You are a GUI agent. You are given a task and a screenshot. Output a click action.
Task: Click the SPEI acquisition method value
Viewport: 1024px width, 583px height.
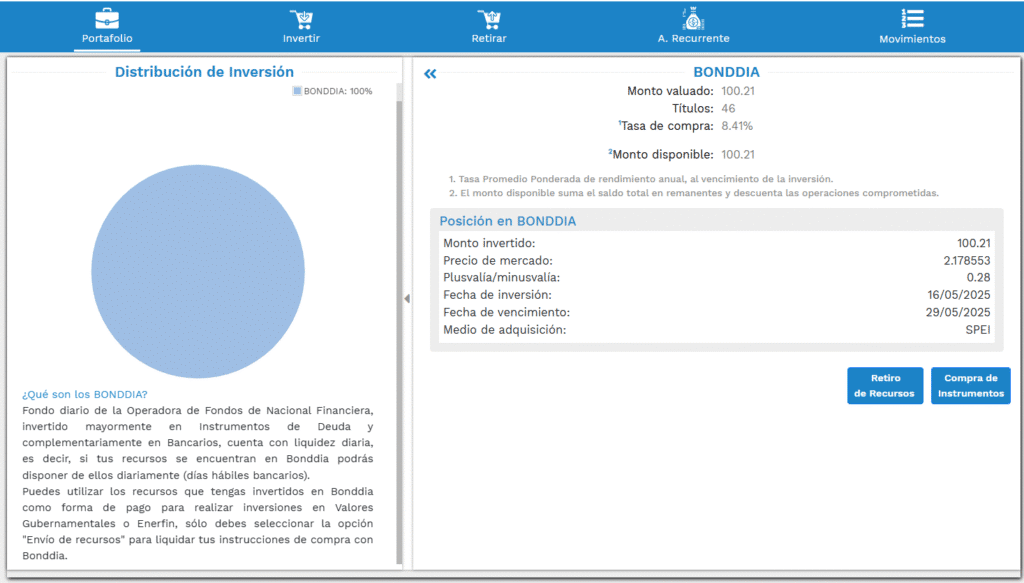[x=978, y=330]
